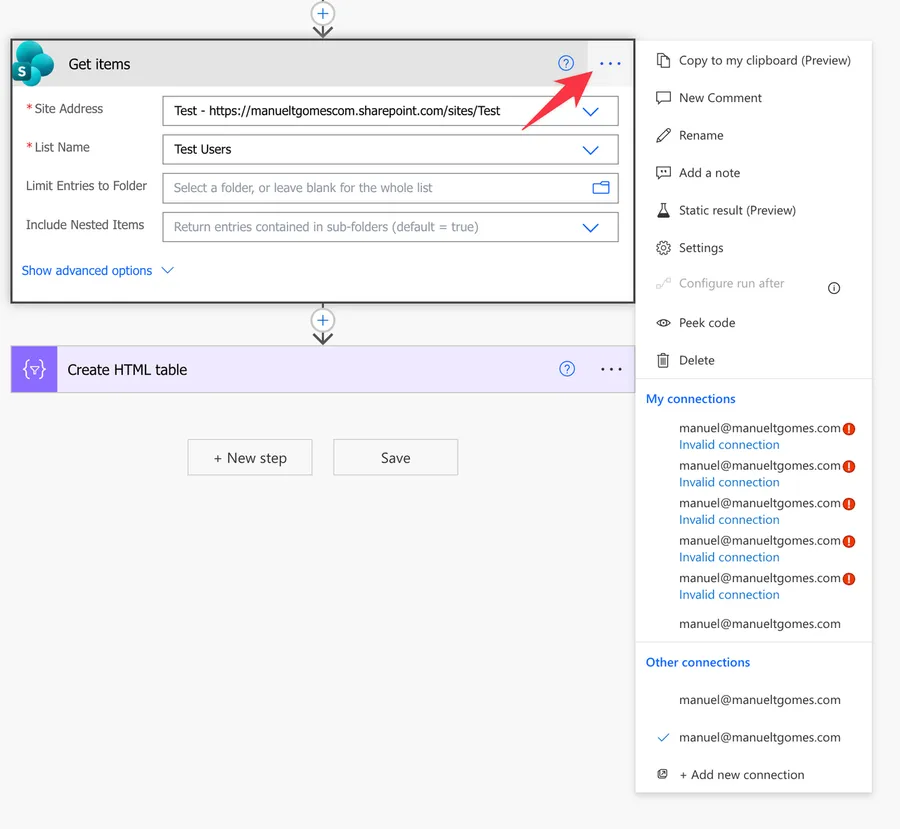Click the Settings gear icon
The width and height of the screenshot is (900, 829).
[663, 248]
